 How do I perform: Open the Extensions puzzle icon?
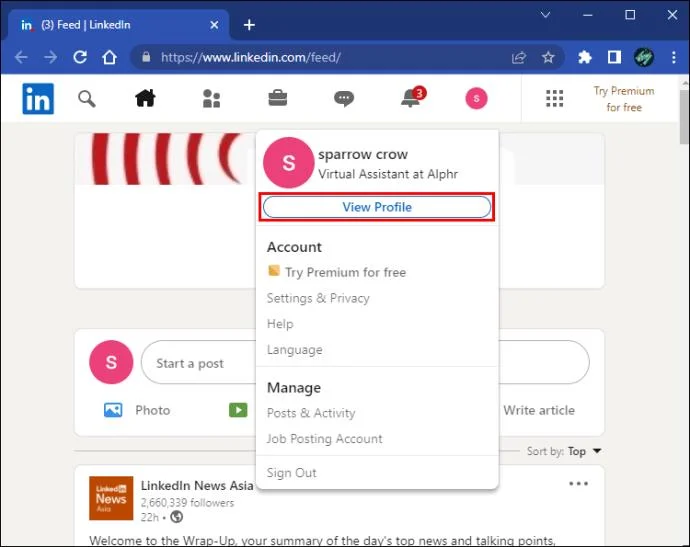click(584, 57)
